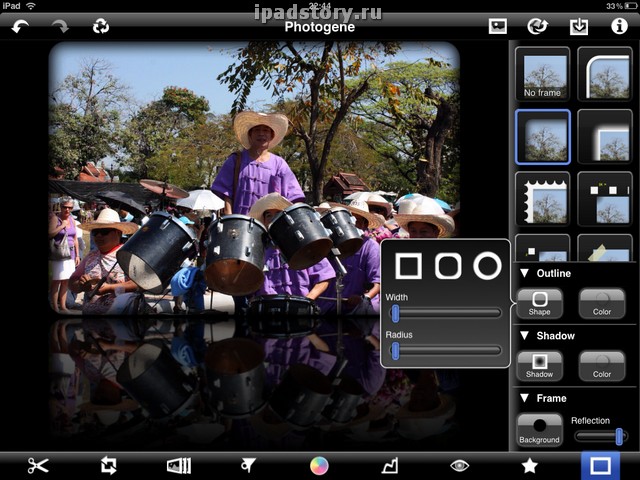The image size is (640, 480).
Task: Open the color wheel adjustments tool
Action: point(319,466)
